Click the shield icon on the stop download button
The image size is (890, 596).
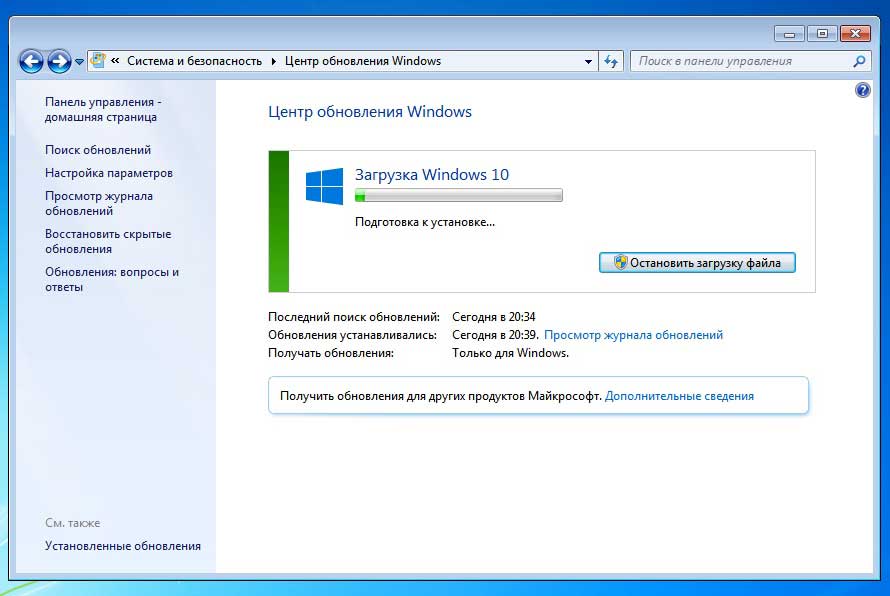(620, 263)
